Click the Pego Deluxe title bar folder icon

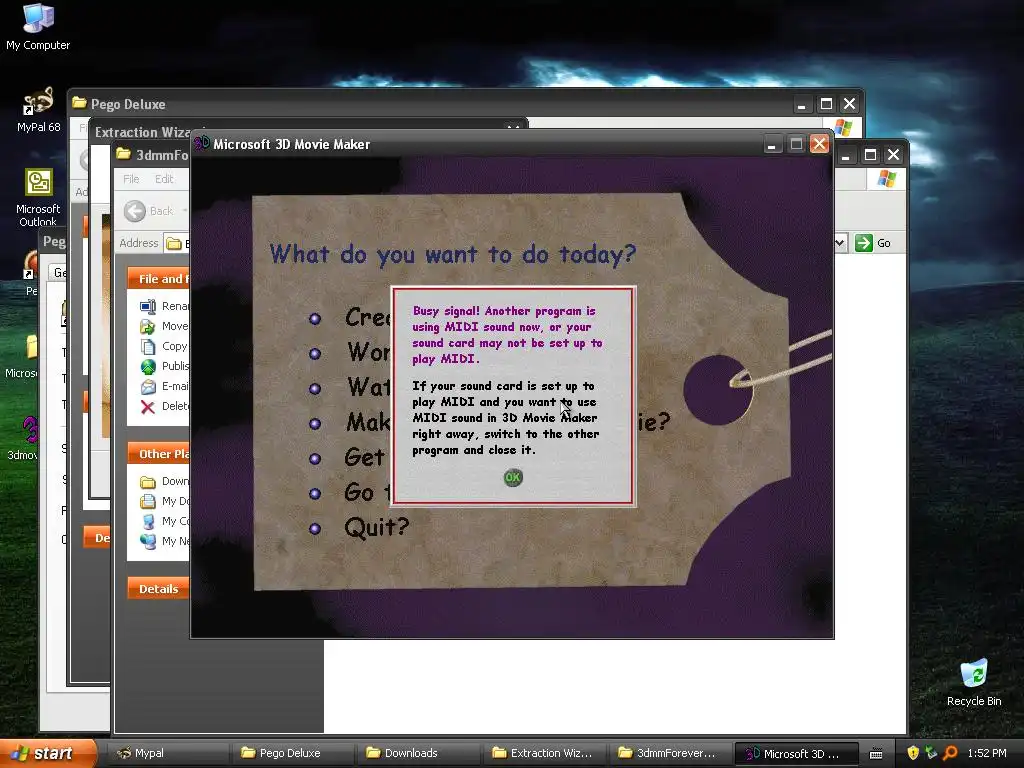click(80, 103)
